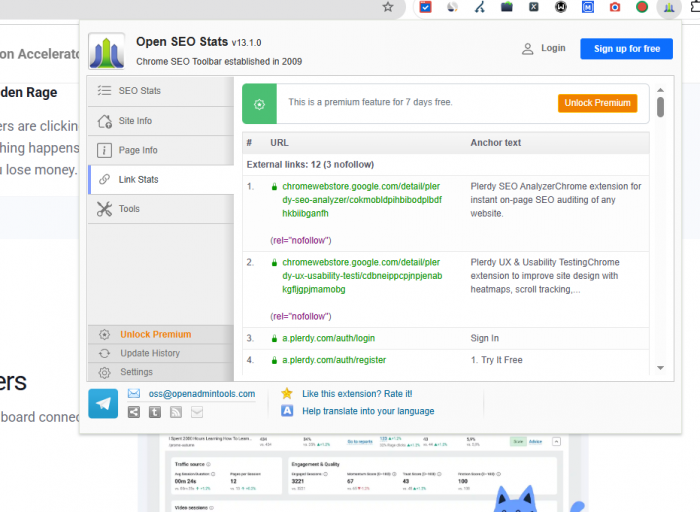Click the bookmark star icon in address bar

388,7
